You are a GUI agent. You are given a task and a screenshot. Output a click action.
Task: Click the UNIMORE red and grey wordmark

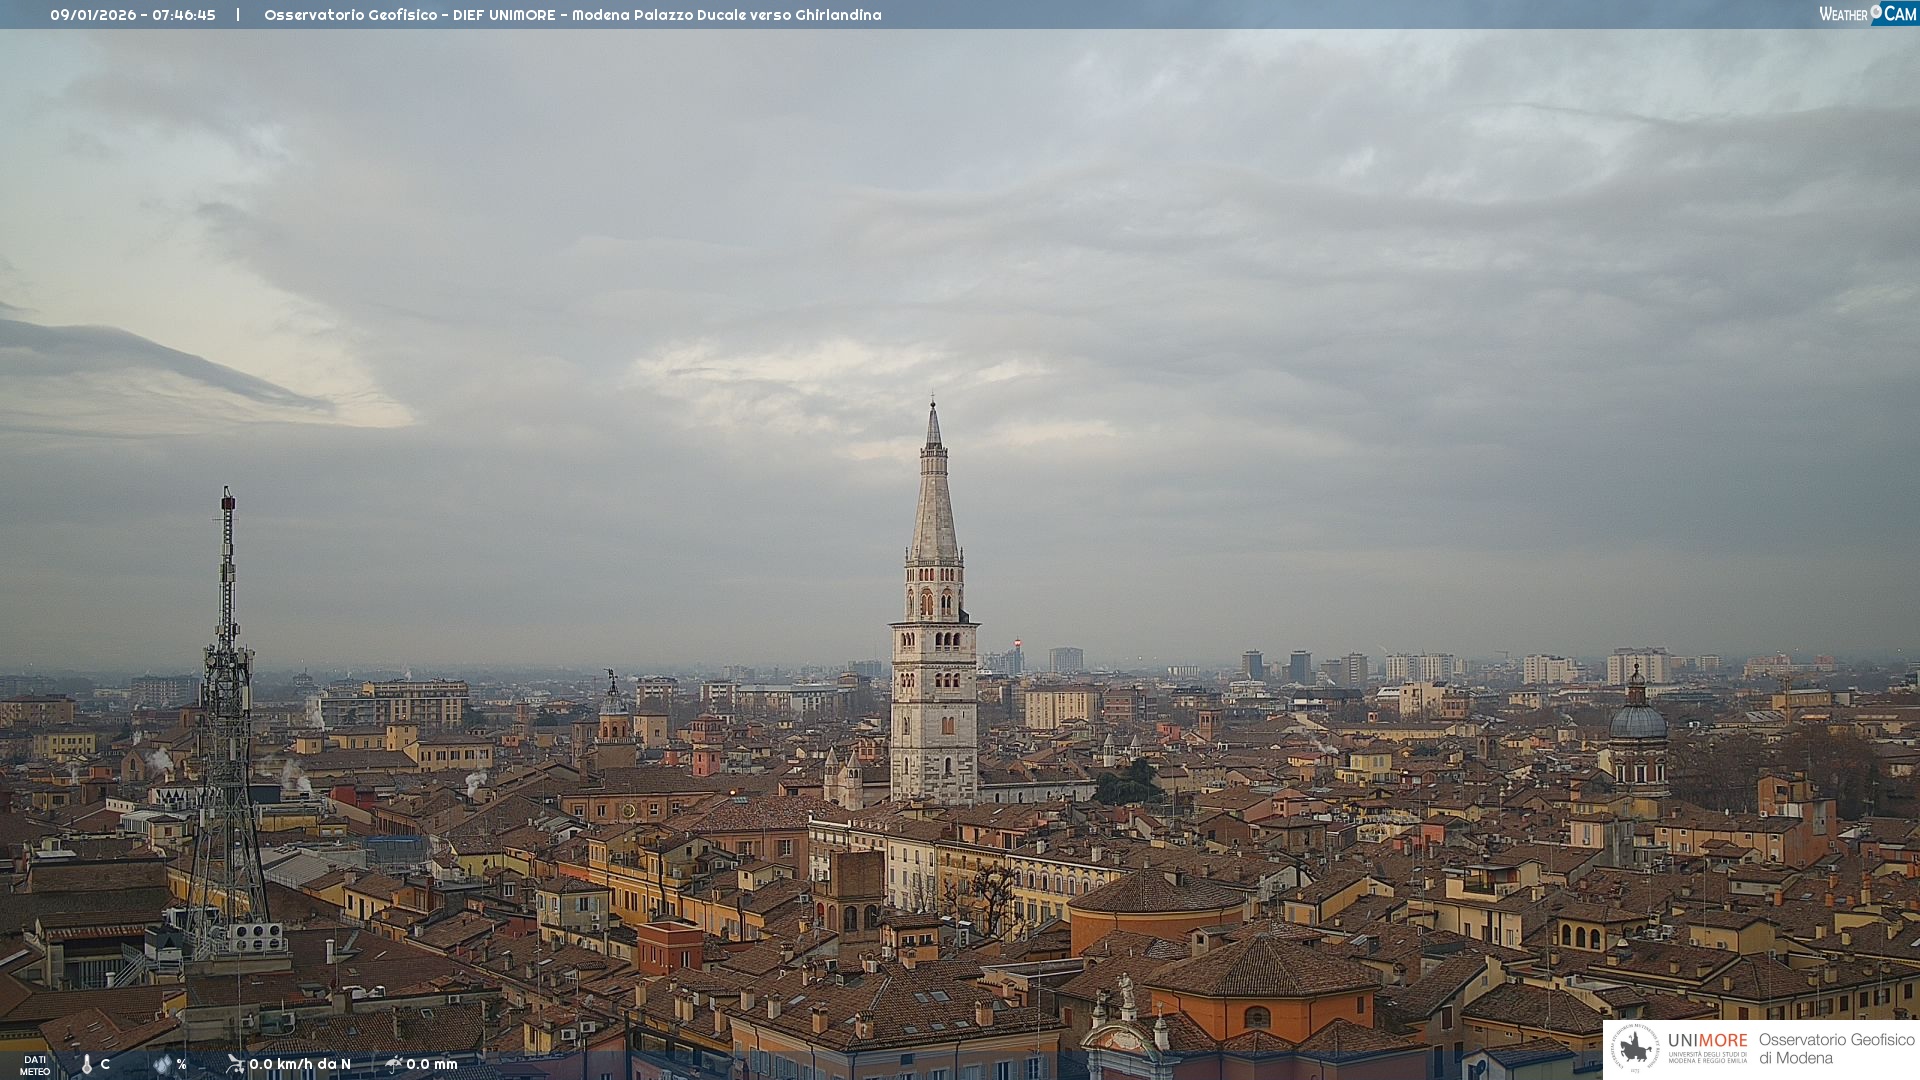[1707, 1041]
